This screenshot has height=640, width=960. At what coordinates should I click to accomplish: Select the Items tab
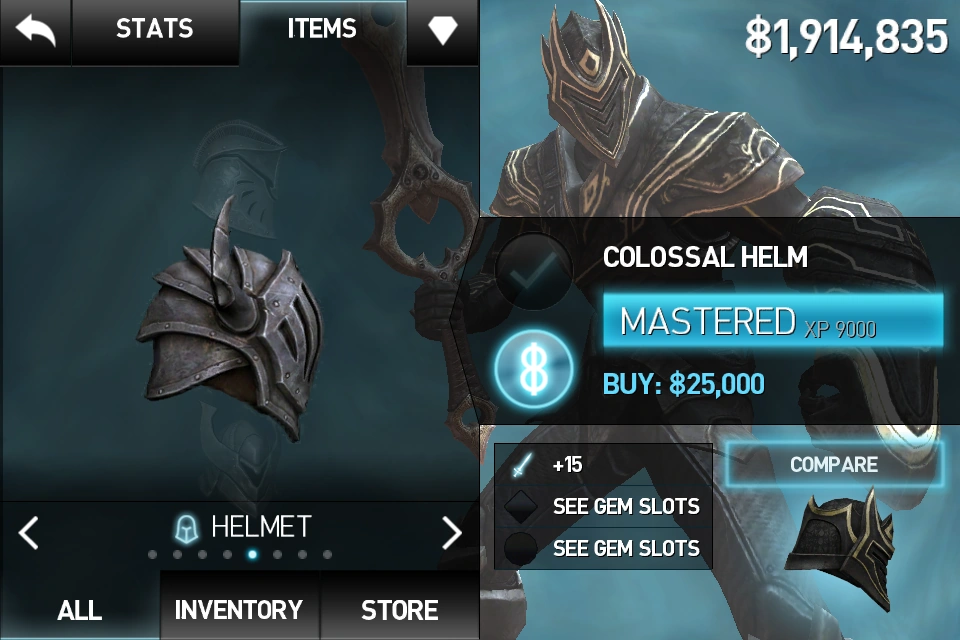click(x=322, y=29)
